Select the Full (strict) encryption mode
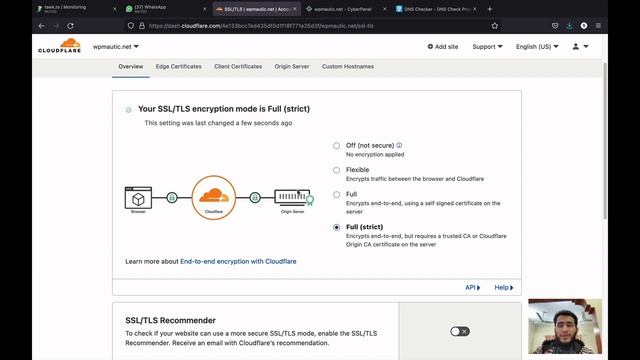 [336, 227]
